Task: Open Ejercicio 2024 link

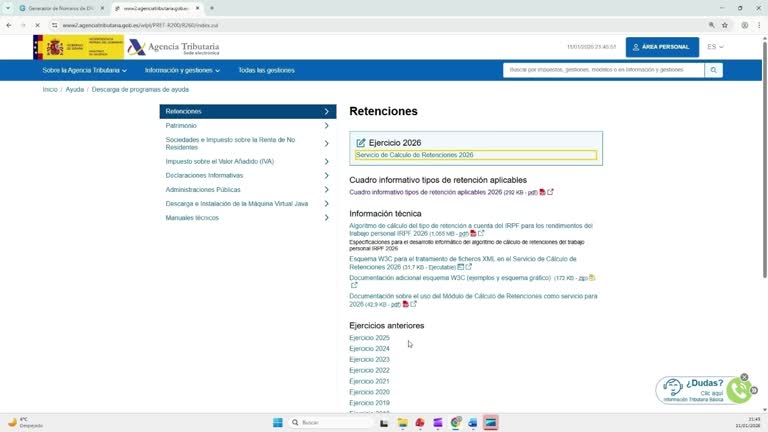Action: tap(369, 349)
